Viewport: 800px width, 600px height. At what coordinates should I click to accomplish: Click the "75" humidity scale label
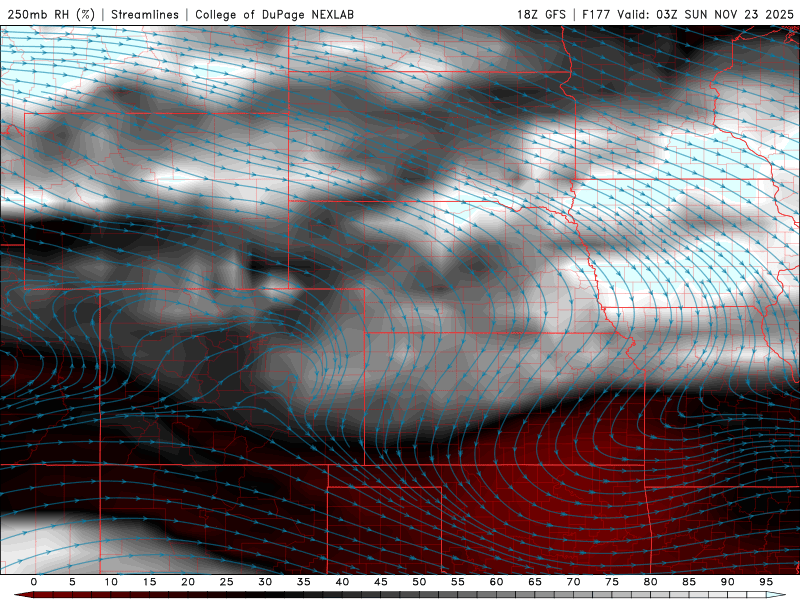tap(612, 582)
